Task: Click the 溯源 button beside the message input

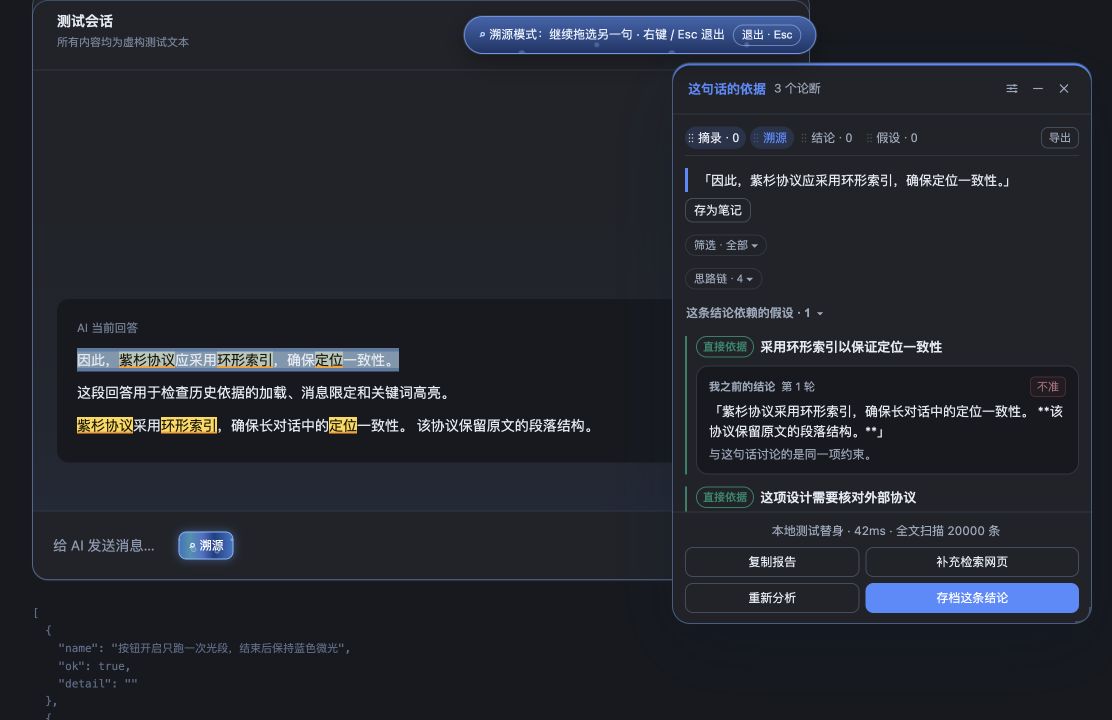Action: [x=206, y=545]
